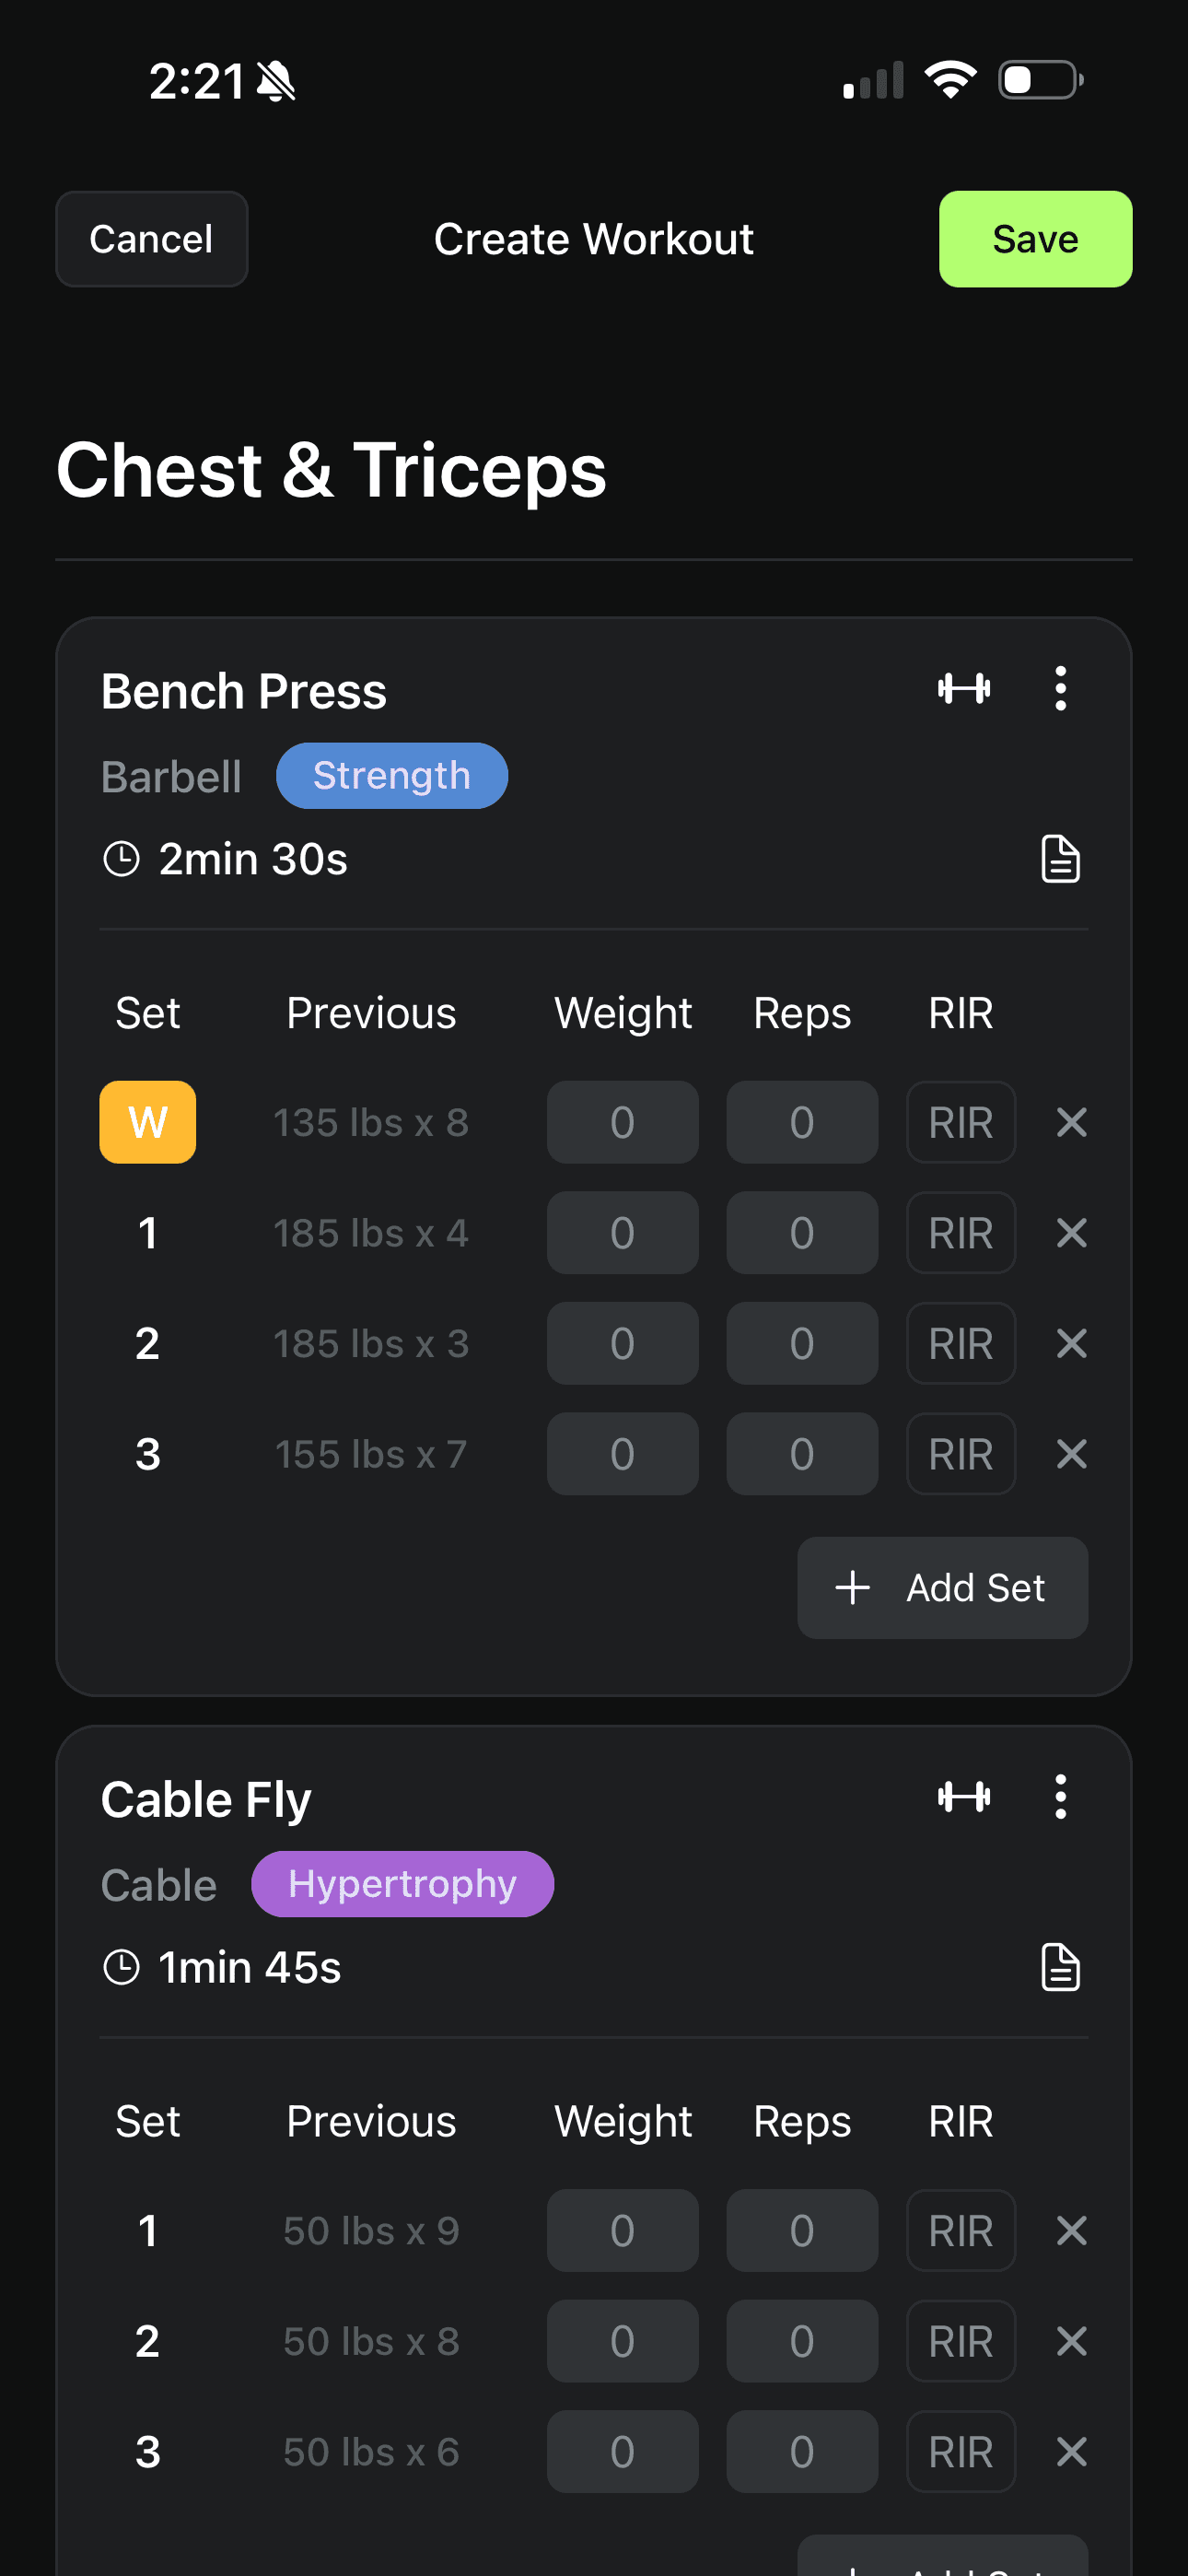Open the Cable Fly notes document icon
This screenshot has height=2576, width=1188.
1060,1966
